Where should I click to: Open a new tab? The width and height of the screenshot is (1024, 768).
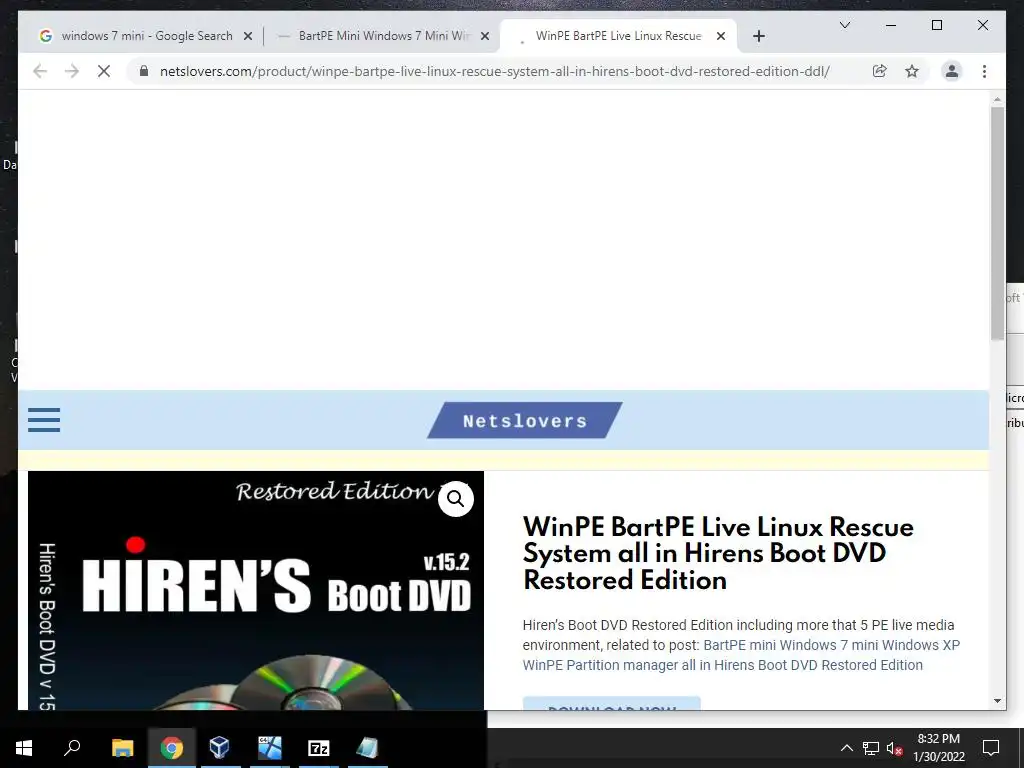tap(758, 36)
